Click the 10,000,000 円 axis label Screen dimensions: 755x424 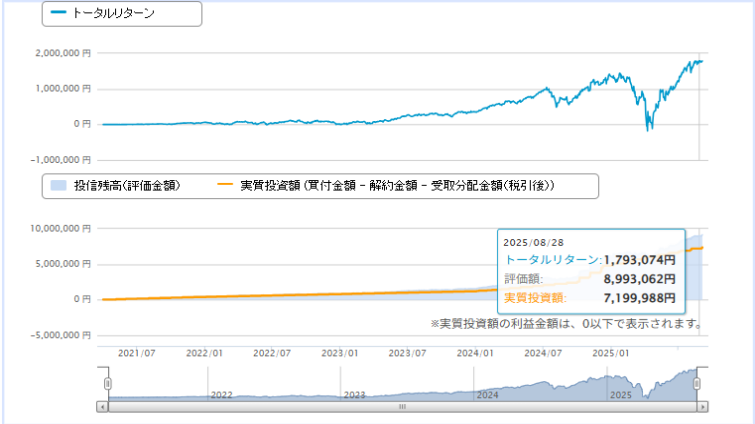[x=61, y=229]
